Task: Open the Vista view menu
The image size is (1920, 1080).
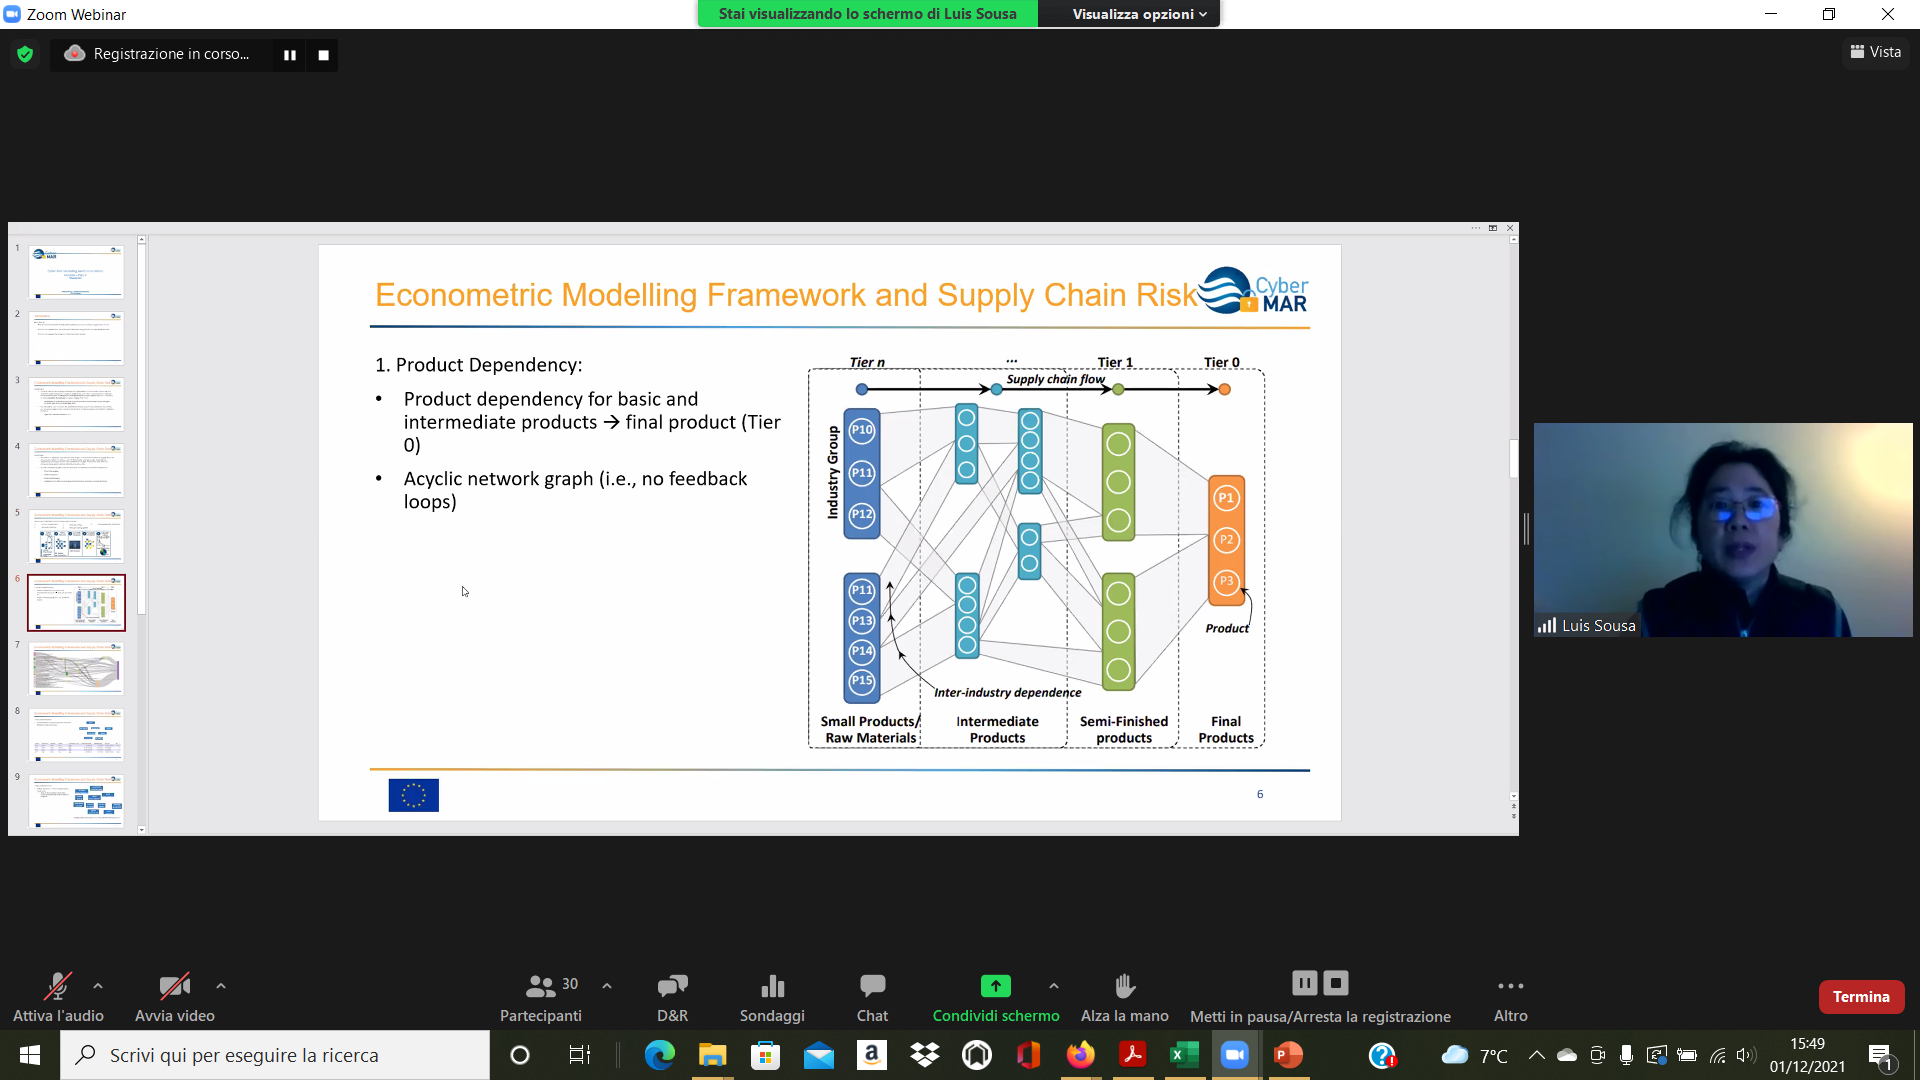Action: (1876, 52)
